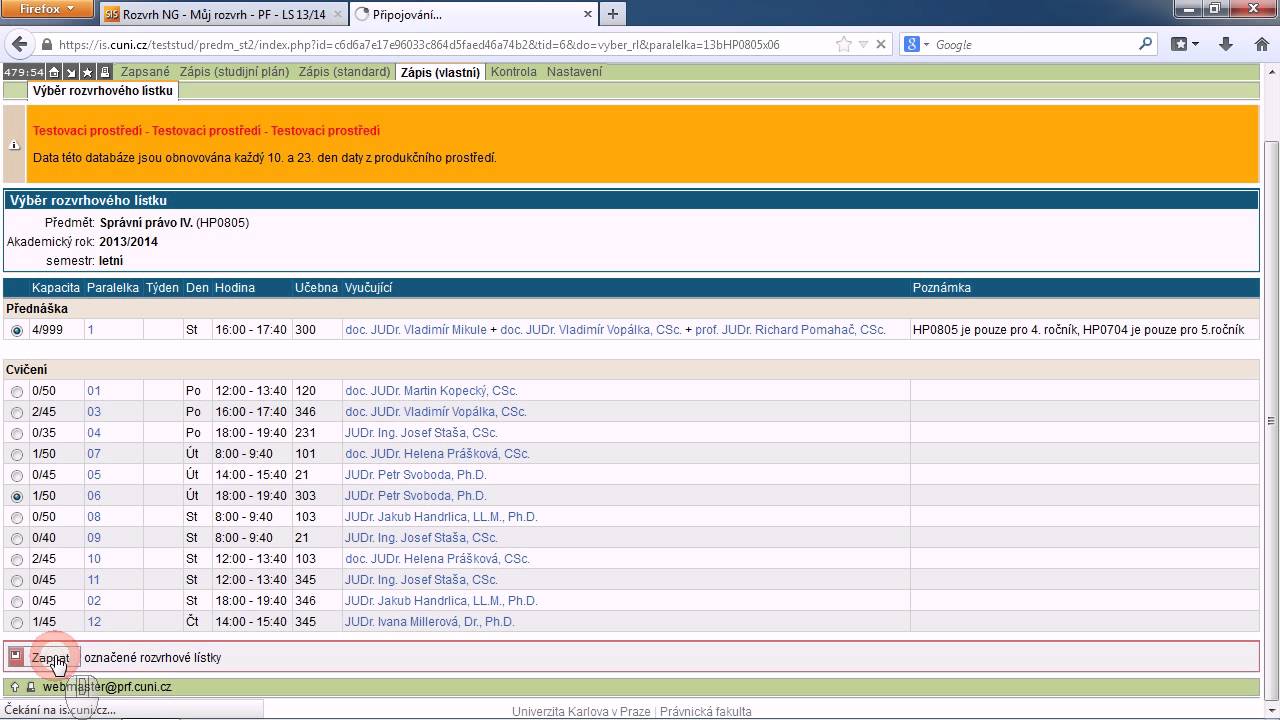Go to the Kontrola section
Image resolution: width=1280 pixels, height=720 pixels.
tap(514, 72)
